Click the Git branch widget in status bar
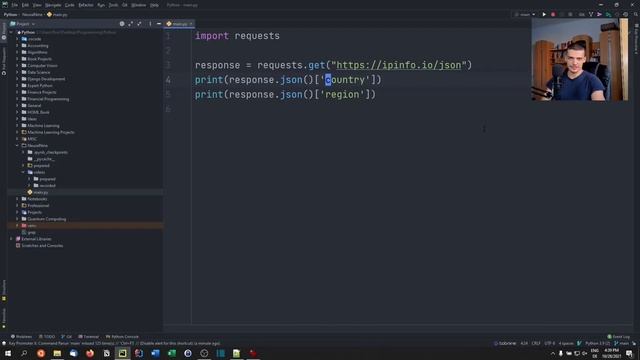 [x=622, y=343]
